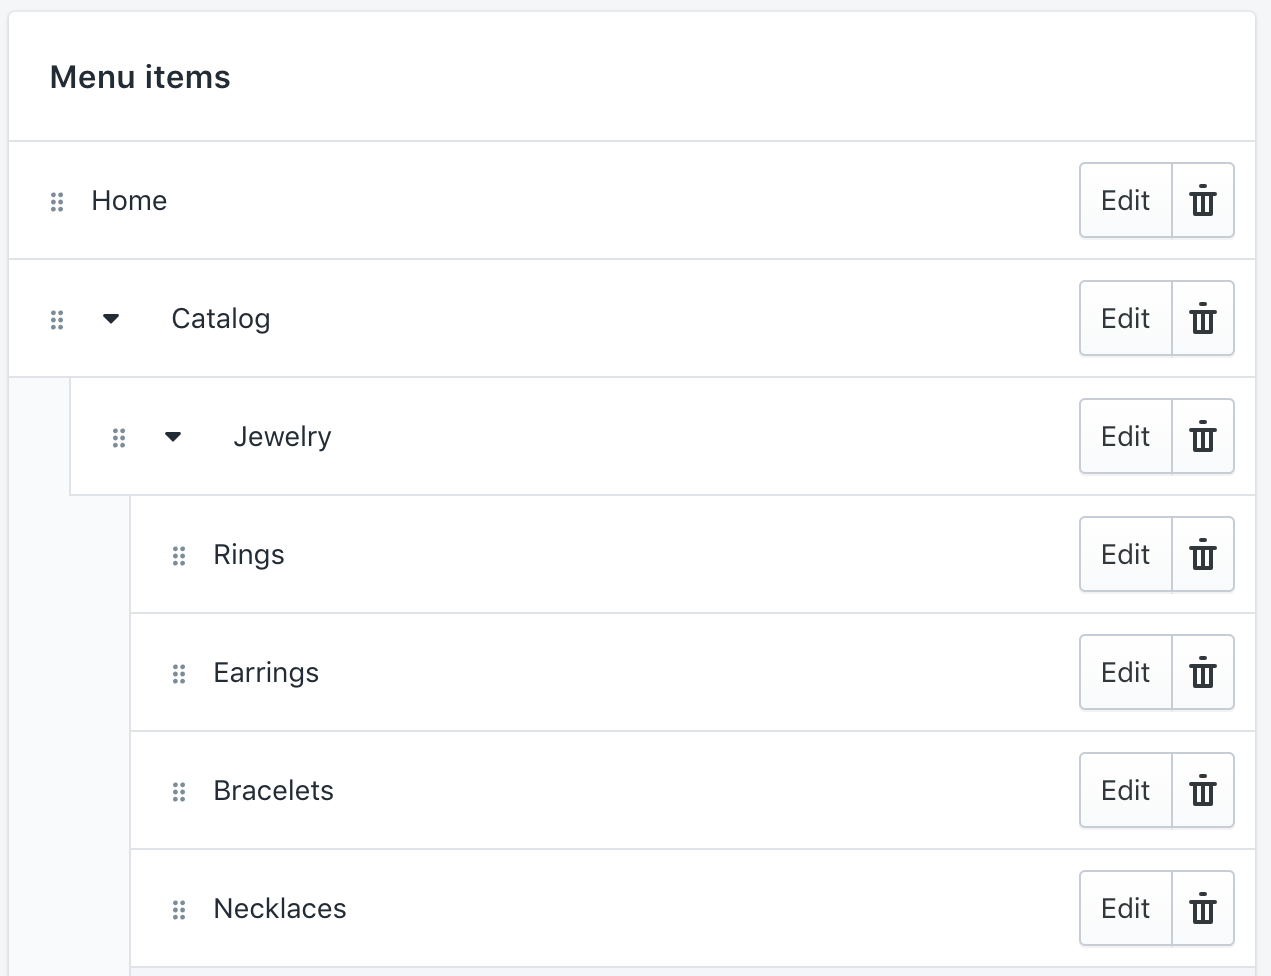Open Edit for the Catalog item
This screenshot has height=976, width=1271.
coord(1126,318)
